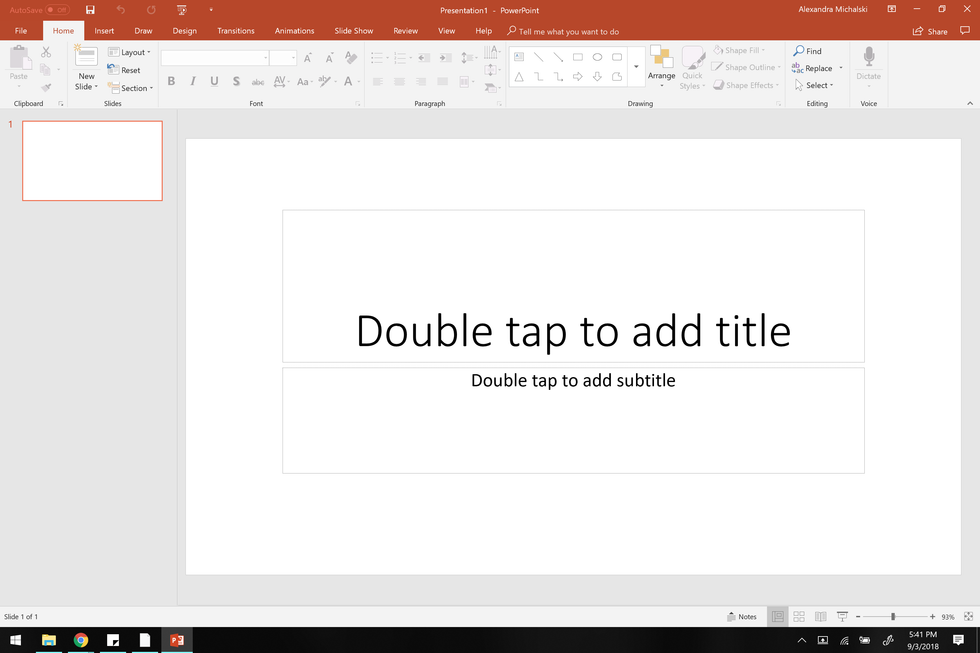Toggle Normal view button in status bar
Viewport: 980px width, 653px height.
click(777, 617)
